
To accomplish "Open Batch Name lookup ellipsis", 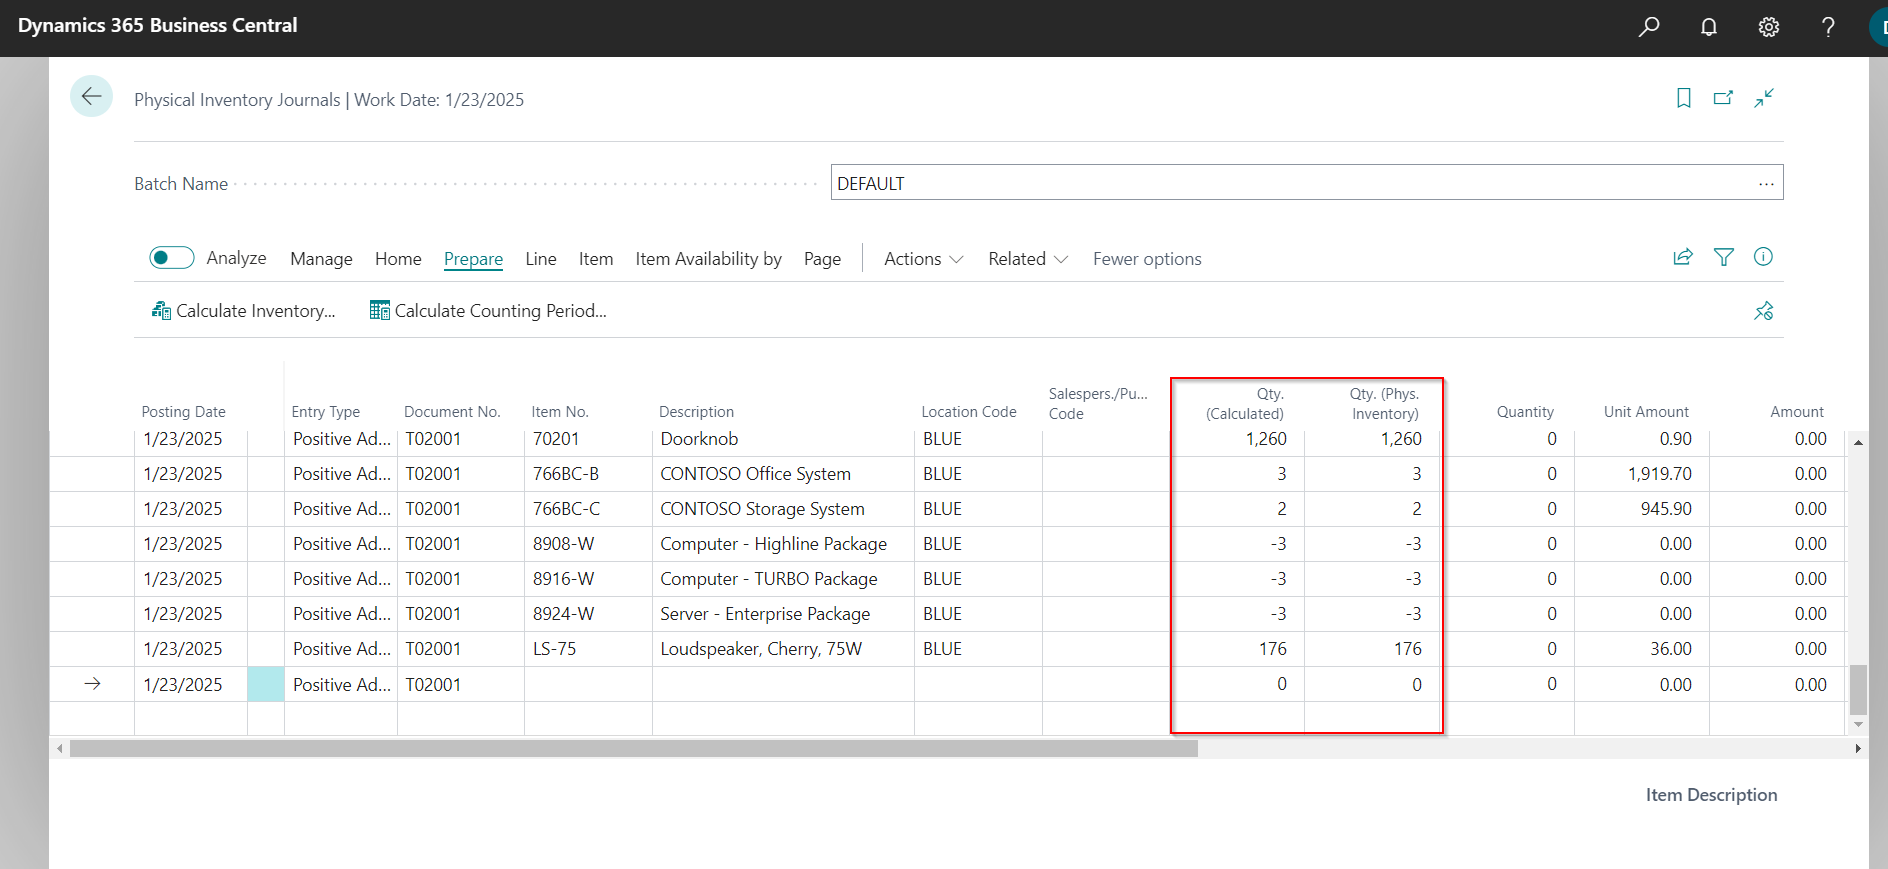I will (1767, 184).
